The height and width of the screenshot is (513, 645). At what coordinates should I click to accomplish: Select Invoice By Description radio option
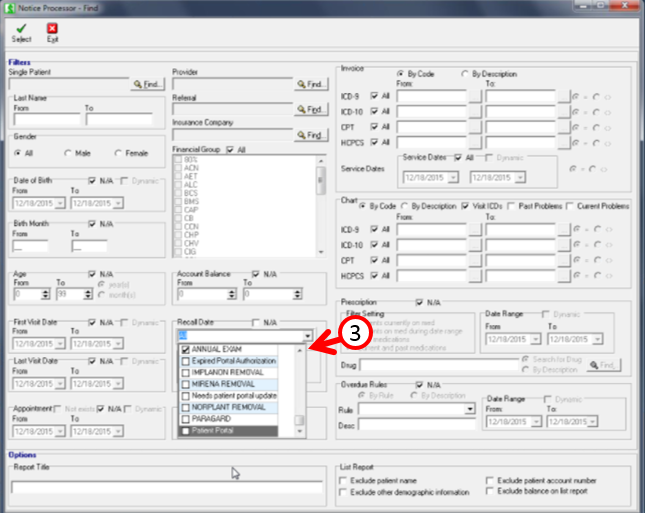tap(464, 73)
